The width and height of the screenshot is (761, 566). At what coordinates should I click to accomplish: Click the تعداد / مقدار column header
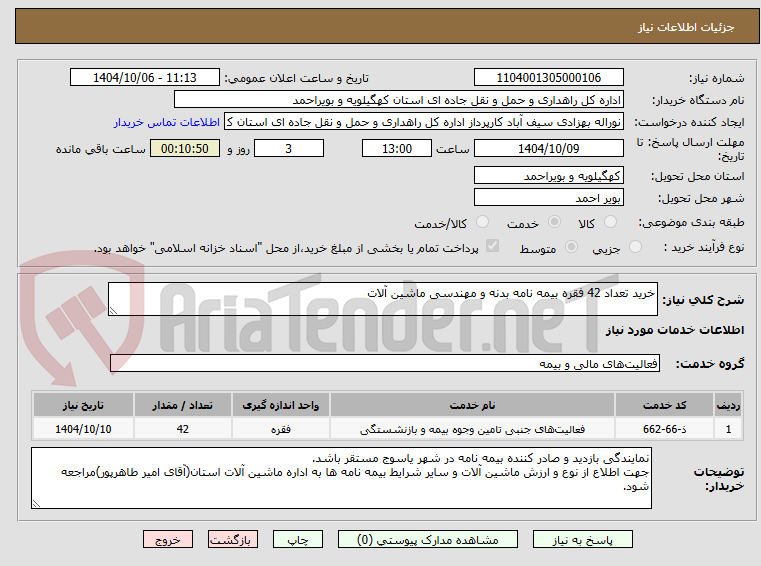pos(182,405)
